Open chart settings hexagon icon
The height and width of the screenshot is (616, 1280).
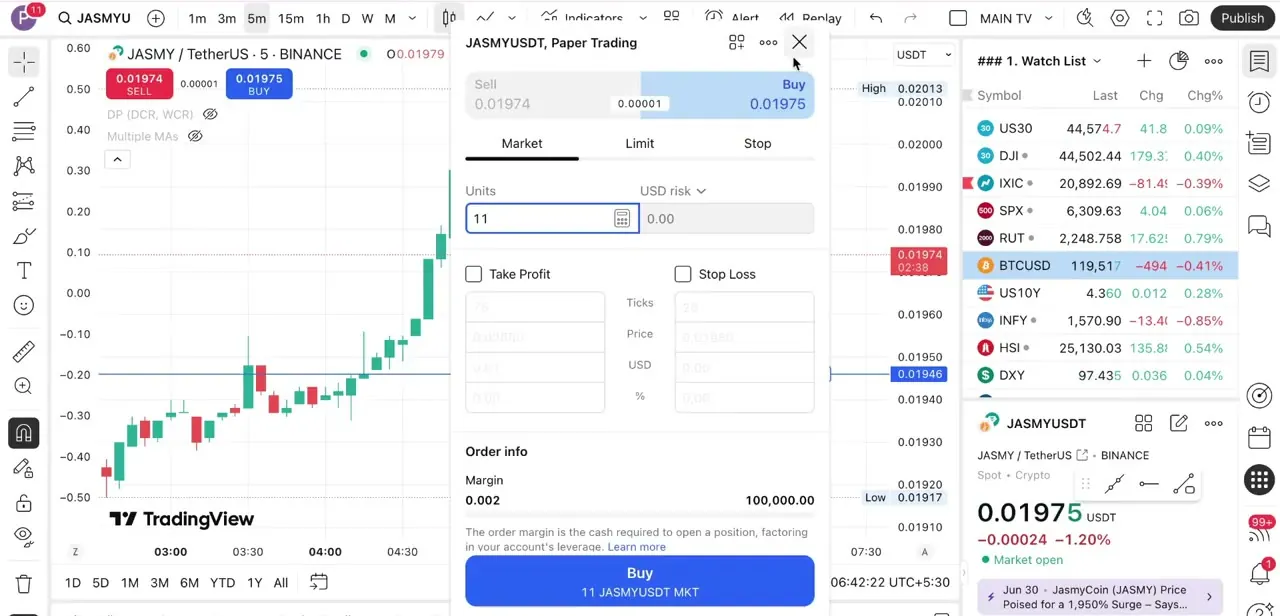pos(1120,18)
